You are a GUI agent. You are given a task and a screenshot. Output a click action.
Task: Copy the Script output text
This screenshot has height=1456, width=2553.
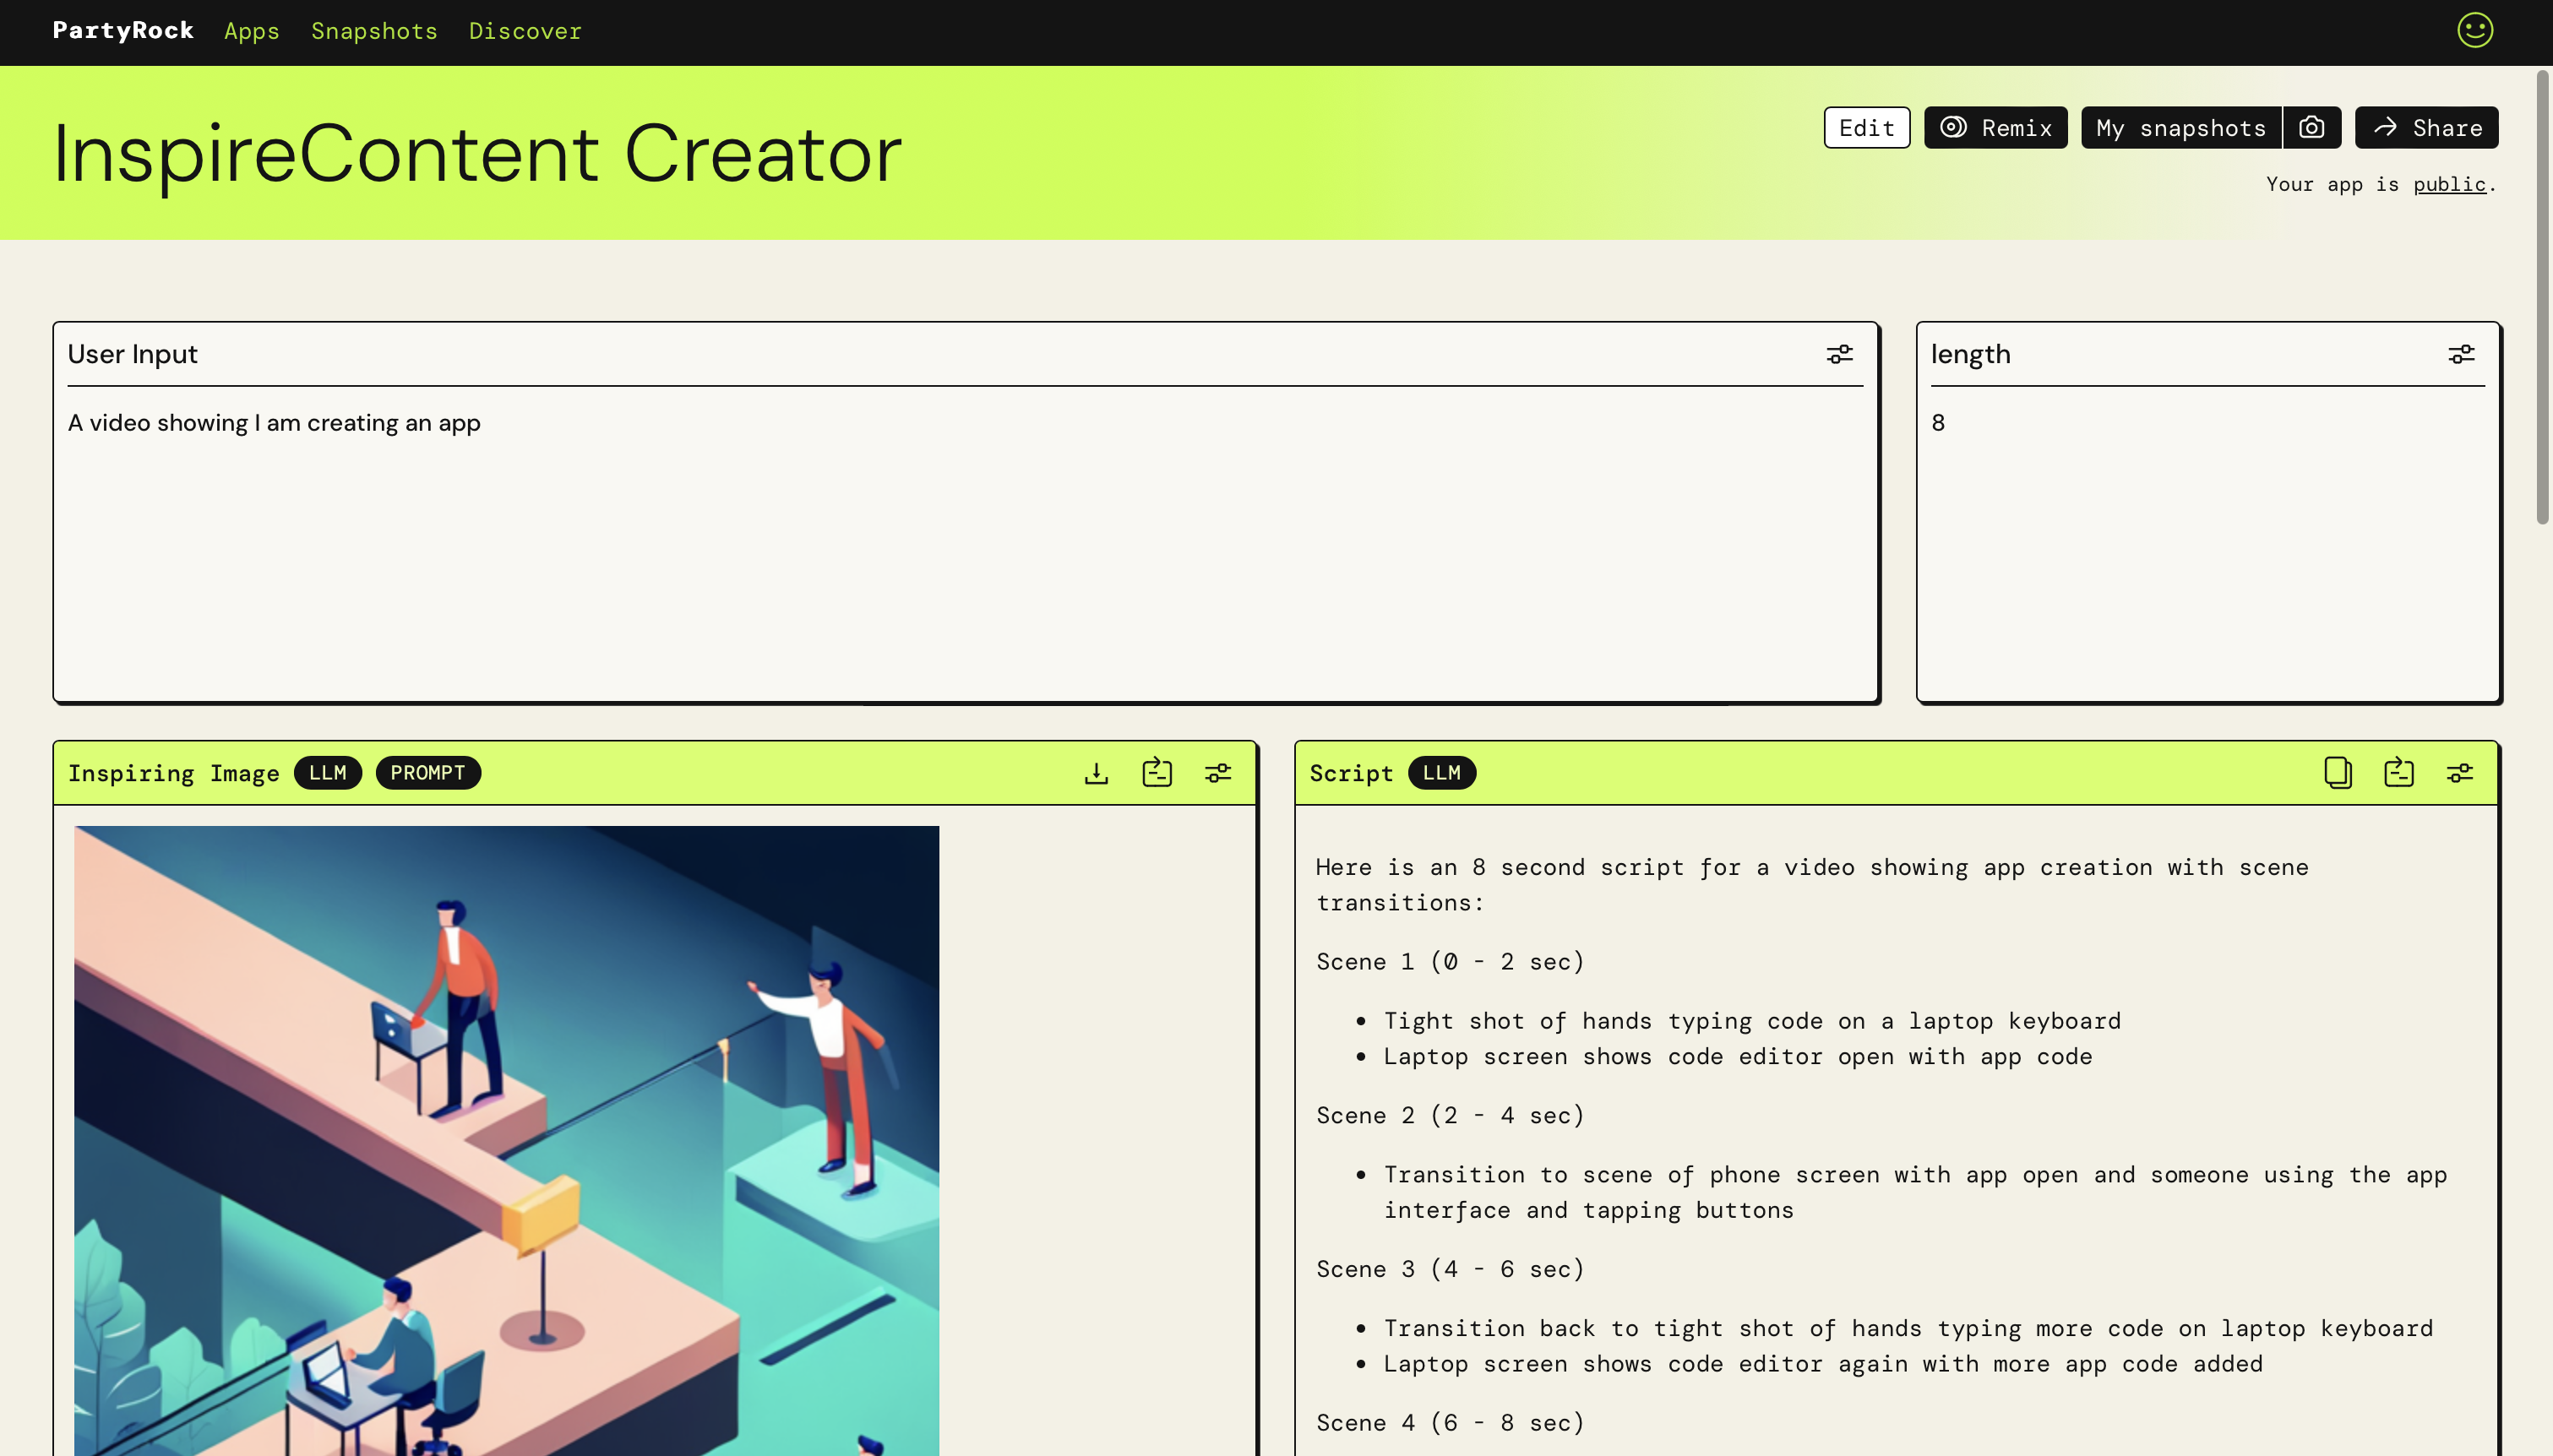tap(2338, 773)
